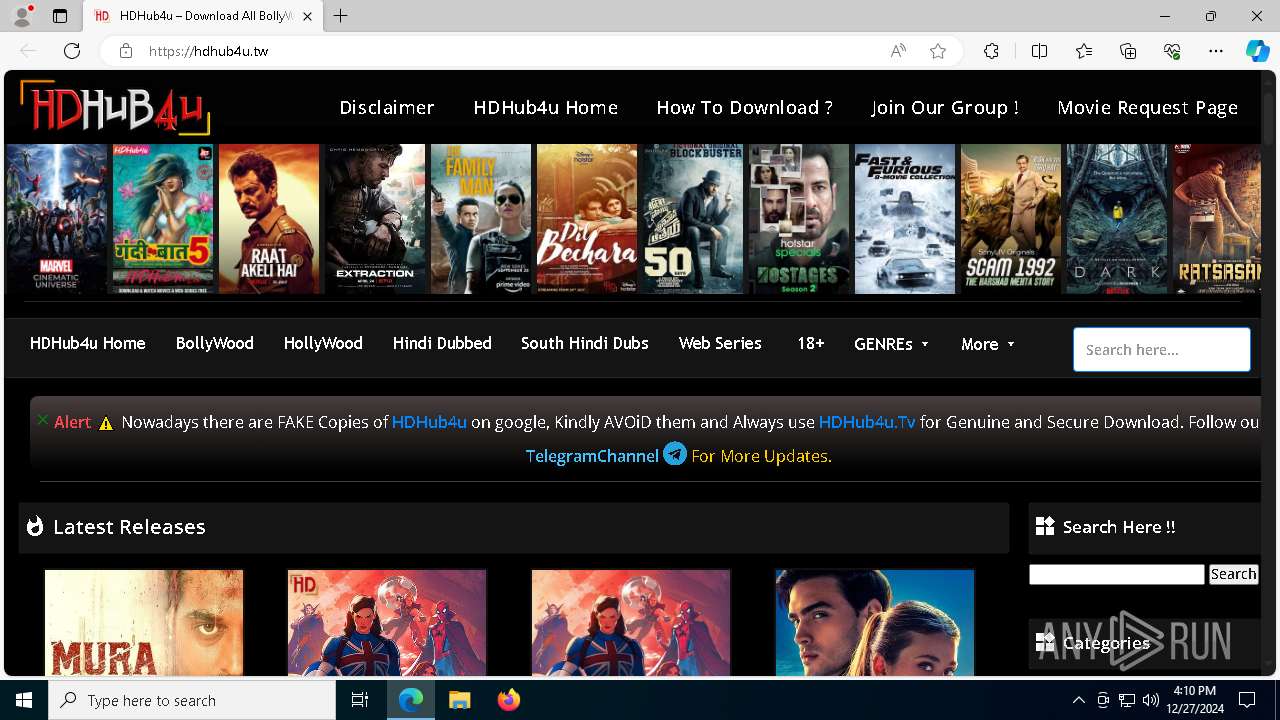Click the HDHub4u site logo
1280x720 pixels.
pos(115,107)
